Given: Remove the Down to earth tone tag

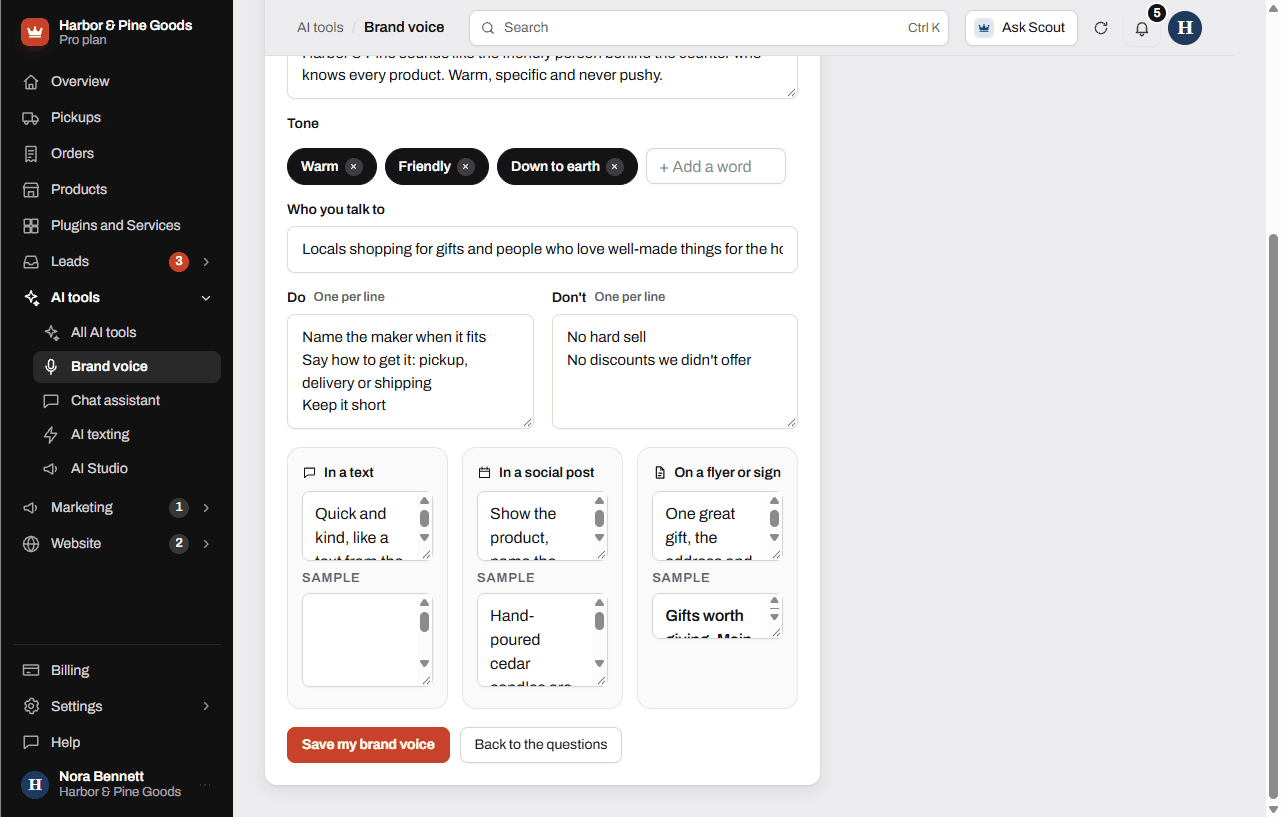Looking at the screenshot, I should (615, 167).
